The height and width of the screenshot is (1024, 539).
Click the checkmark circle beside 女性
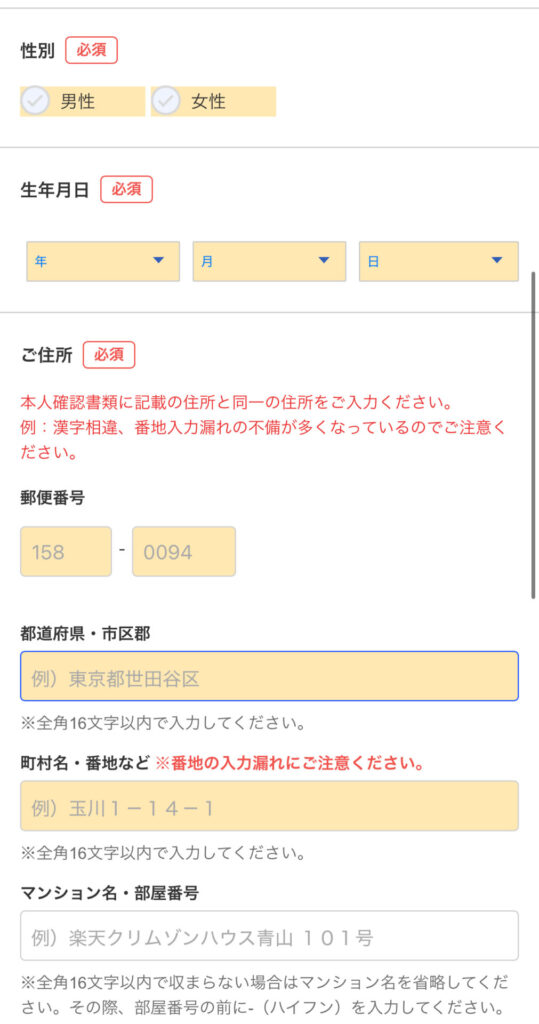pos(166,101)
